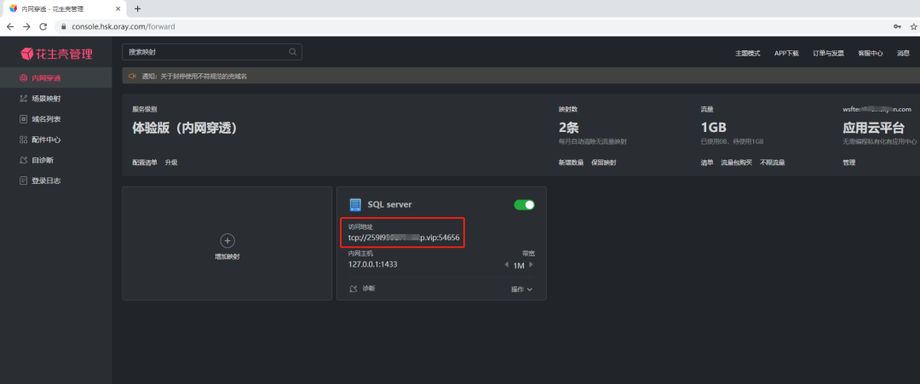Viewport: 920px width, 384px height.
Task: Click 客服中心 in top navigation
Action: 870,53
